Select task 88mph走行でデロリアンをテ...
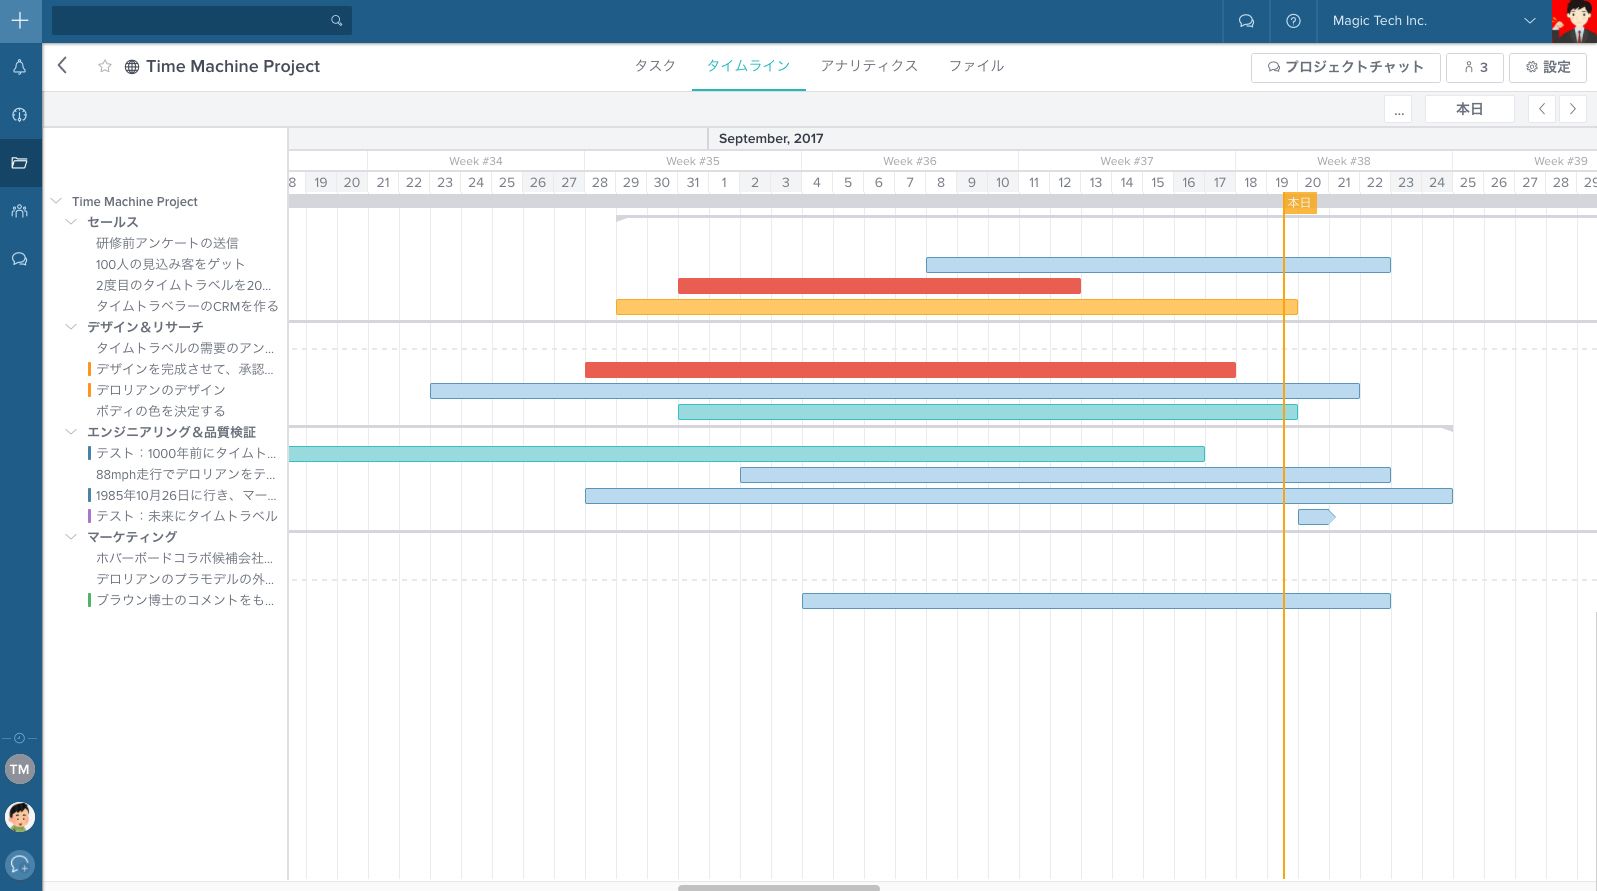The width and height of the screenshot is (1597, 891). tap(185, 474)
